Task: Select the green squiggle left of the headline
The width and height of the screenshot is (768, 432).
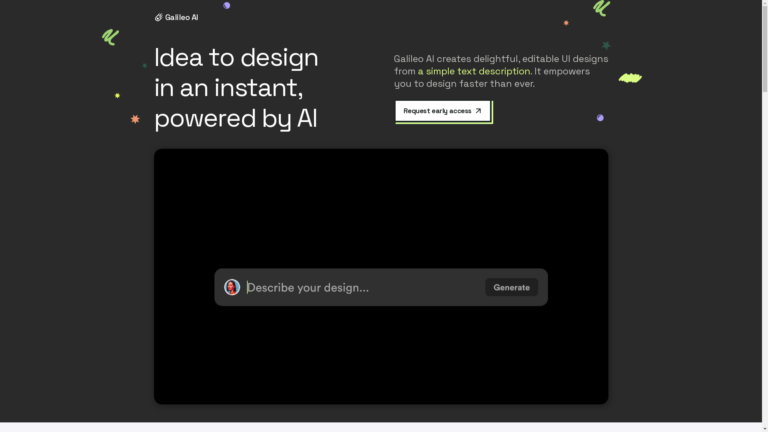Action: click(110, 37)
